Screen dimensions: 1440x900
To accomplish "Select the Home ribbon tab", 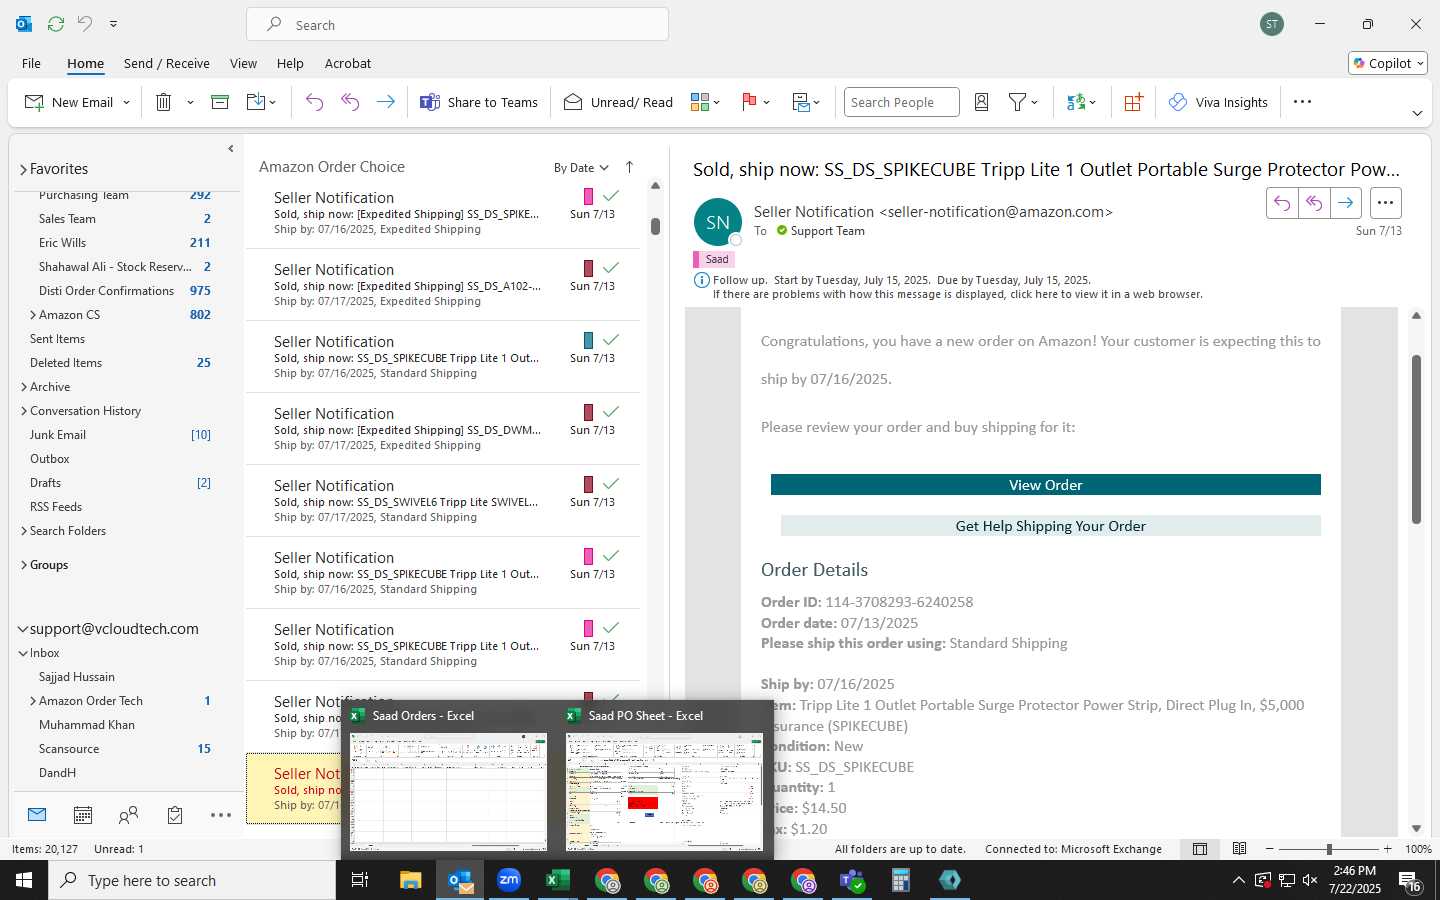I will [85, 63].
